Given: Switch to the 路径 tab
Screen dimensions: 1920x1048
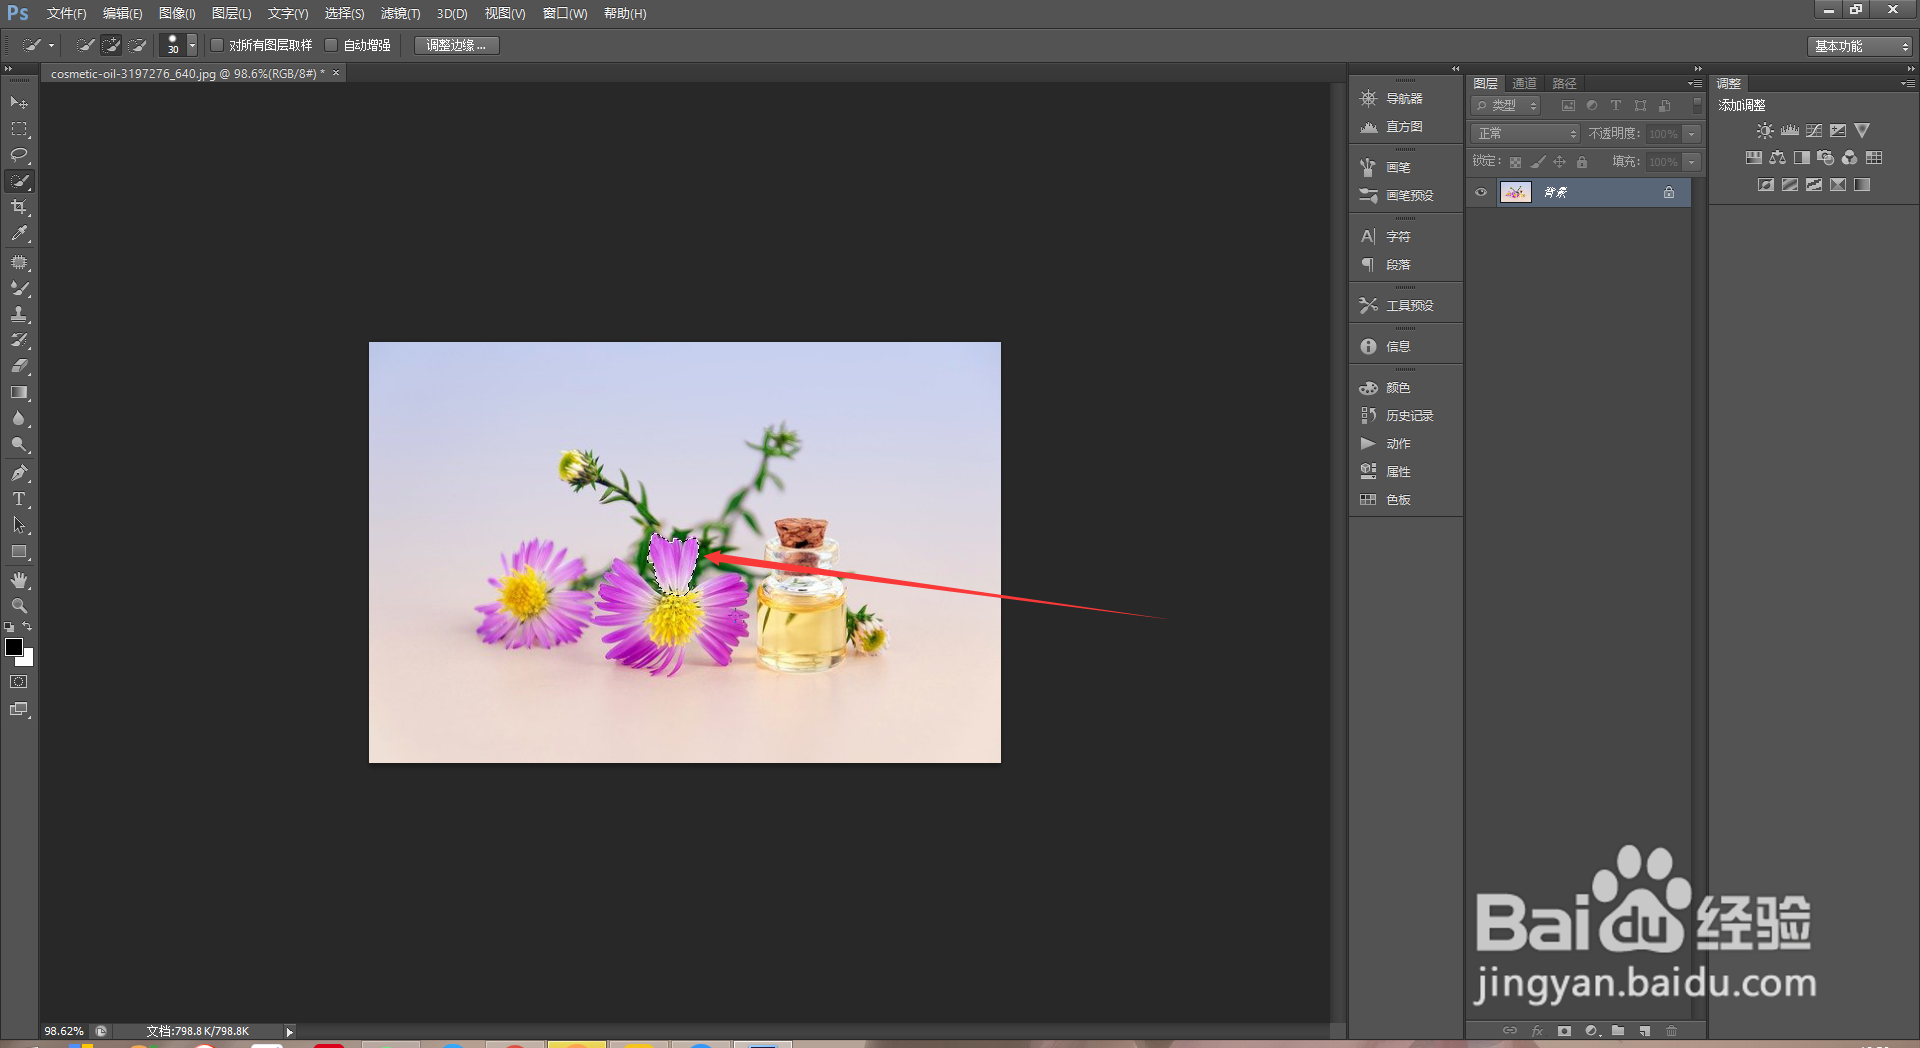Looking at the screenshot, I should tap(1564, 83).
